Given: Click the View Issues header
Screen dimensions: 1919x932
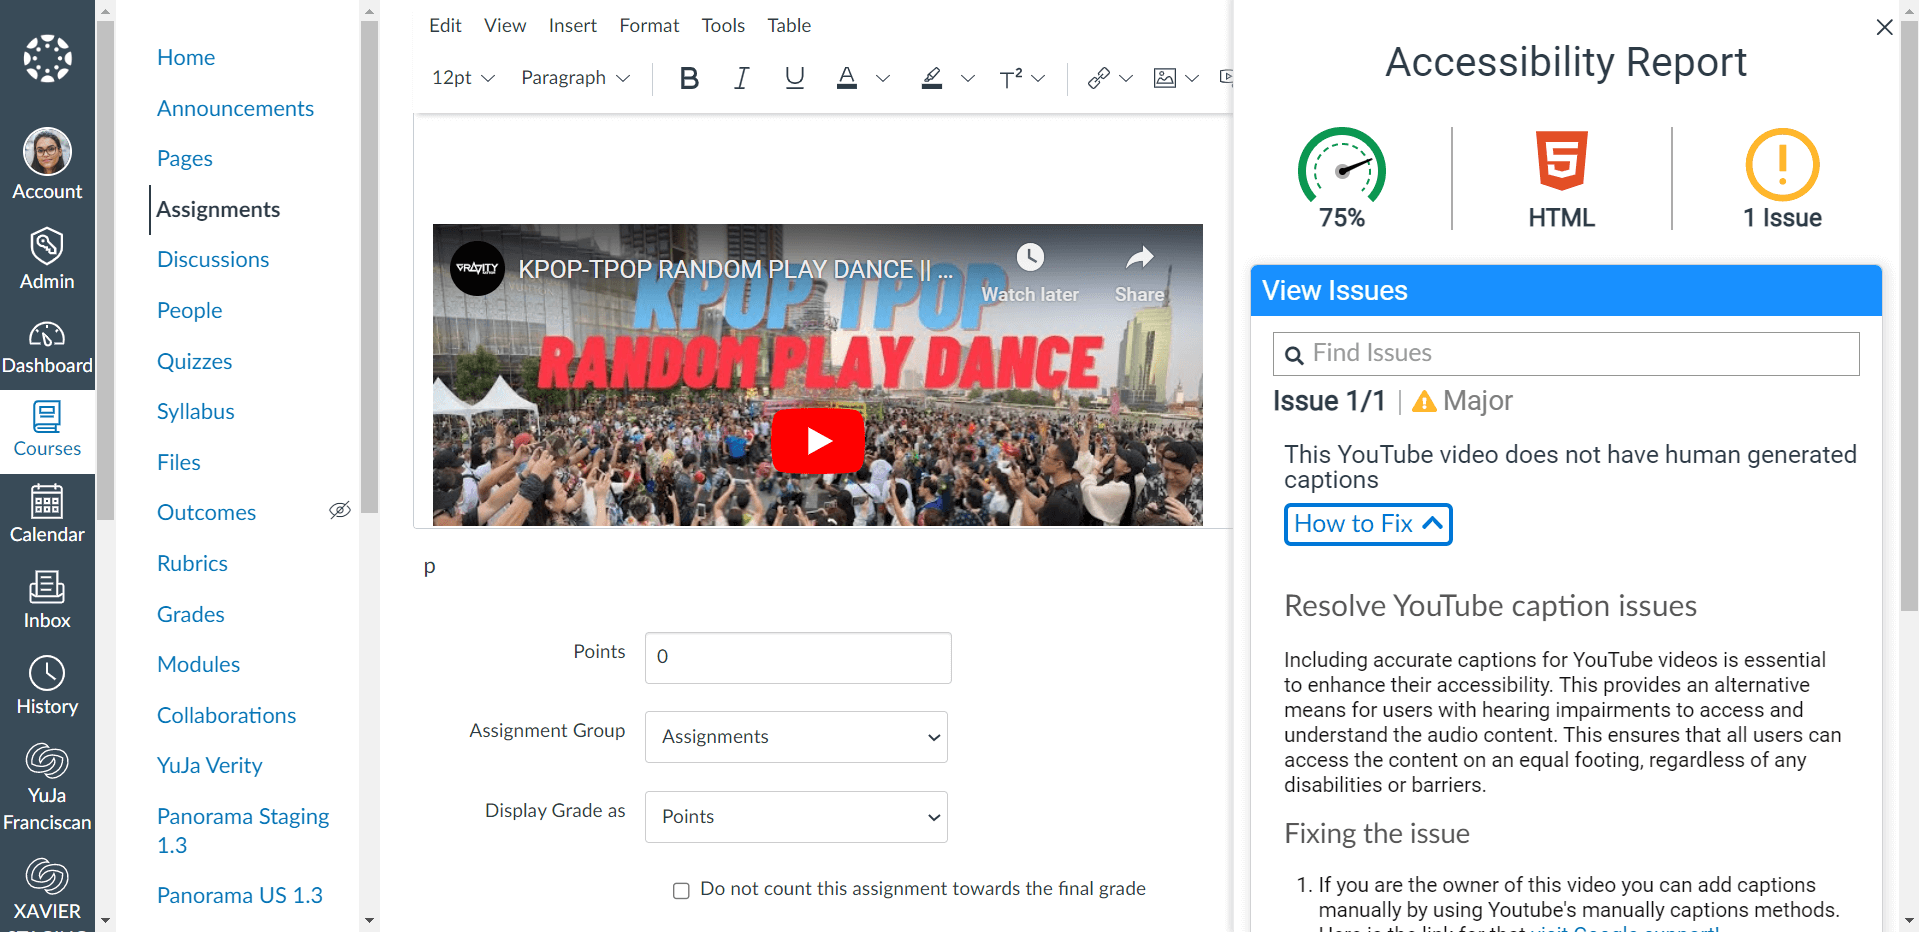Looking at the screenshot, I should coord(1566,291).
